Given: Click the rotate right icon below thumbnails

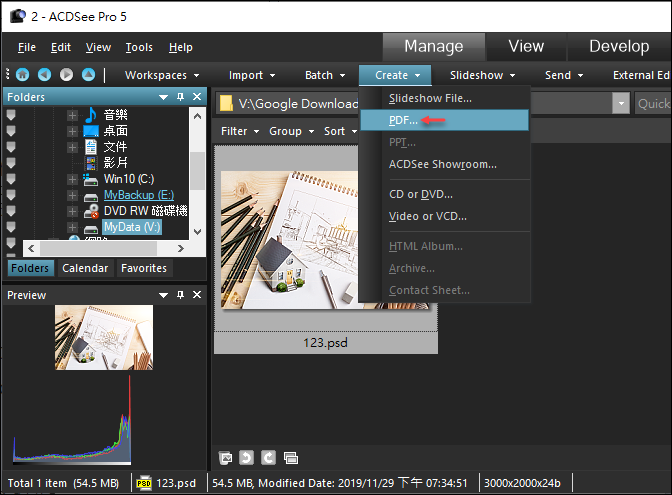Looking at the screenshot, I should point(268,458).
